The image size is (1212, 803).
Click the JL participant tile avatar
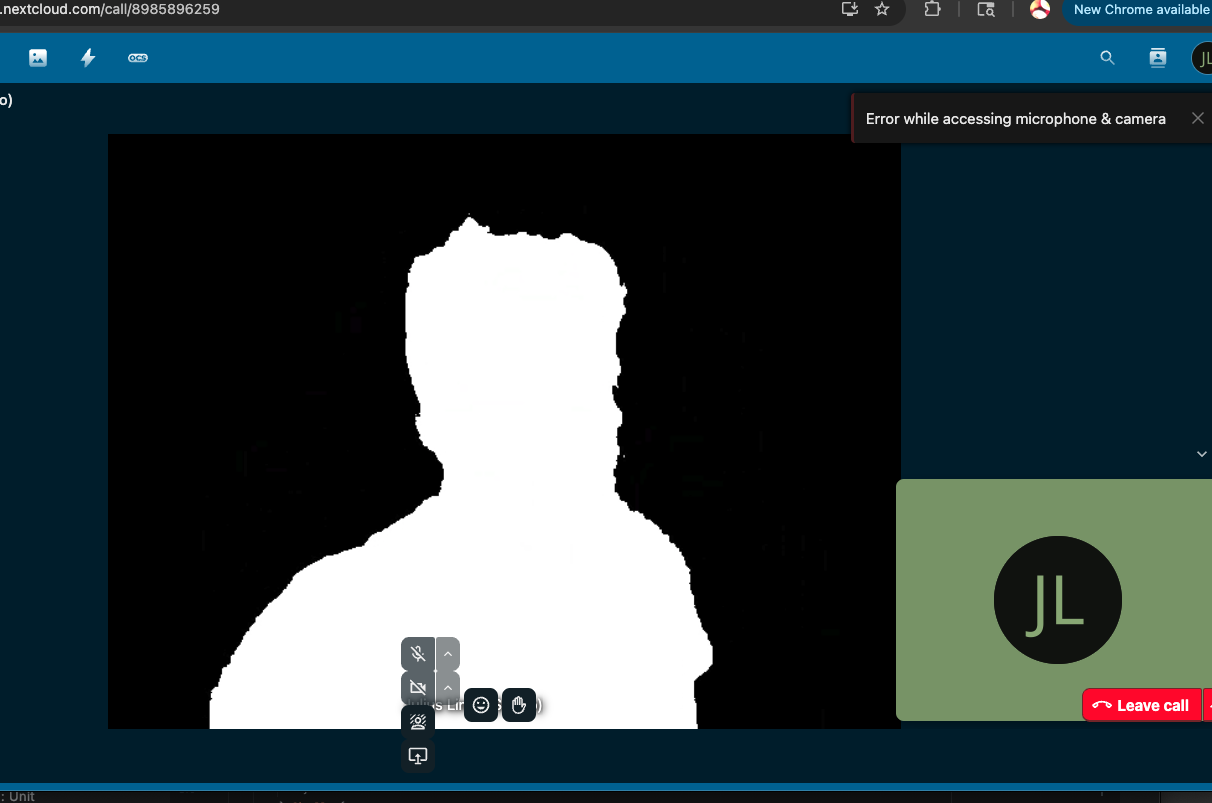(1057, 600)
